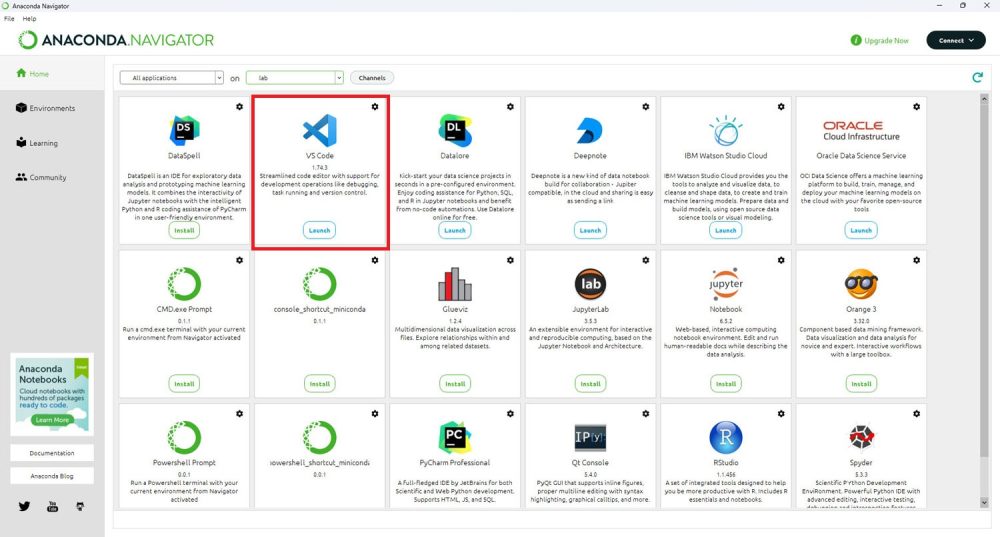
Task: Click the VS Code application icon
Action: tap(319, 129)
